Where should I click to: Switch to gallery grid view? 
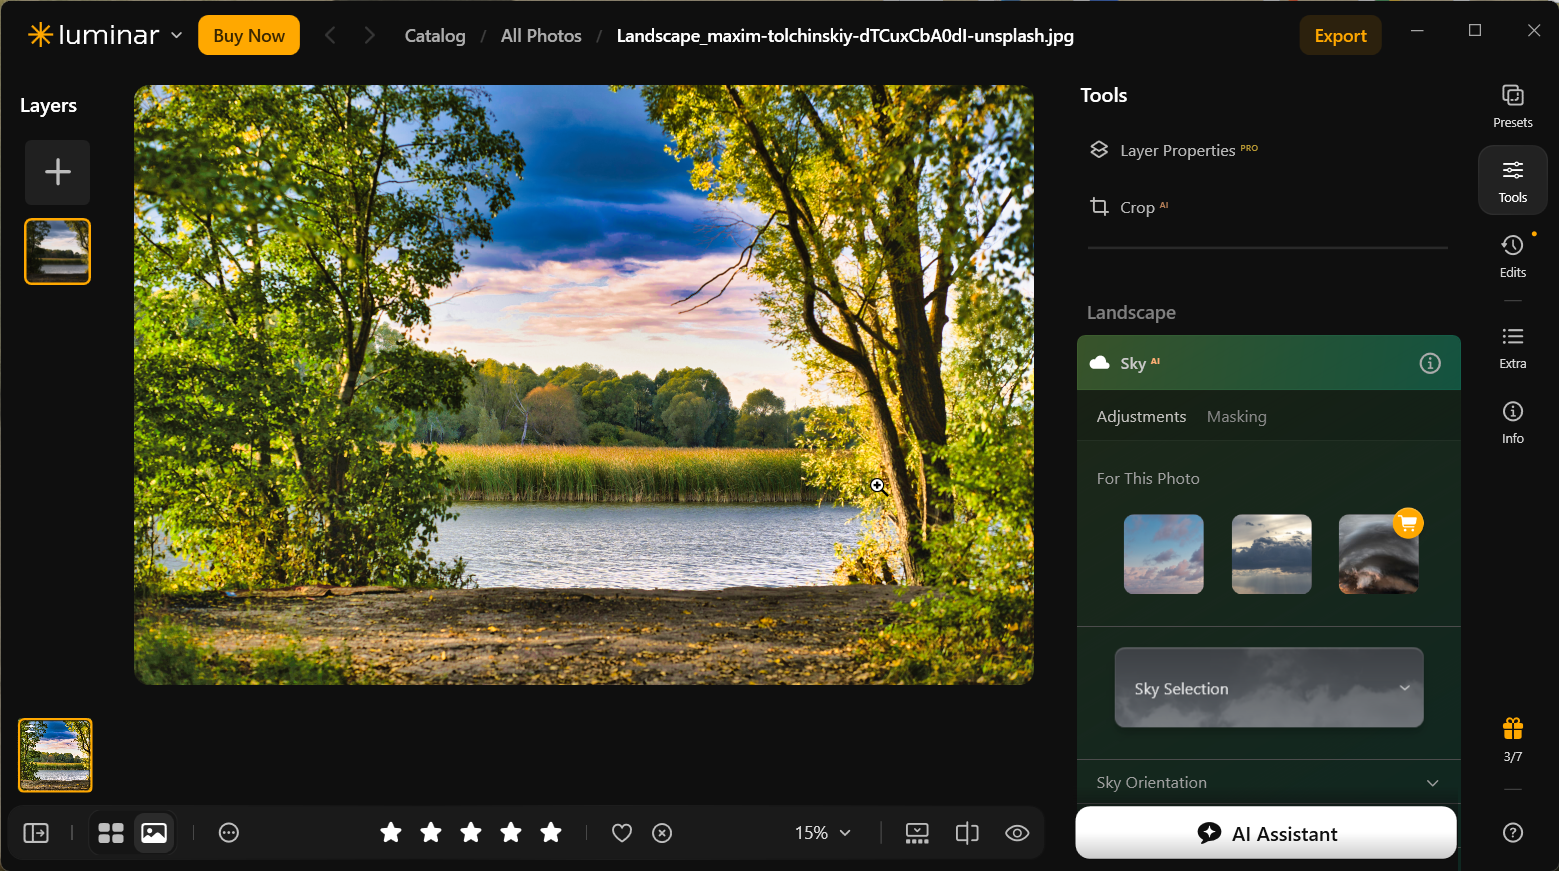(x=111, y=833)
